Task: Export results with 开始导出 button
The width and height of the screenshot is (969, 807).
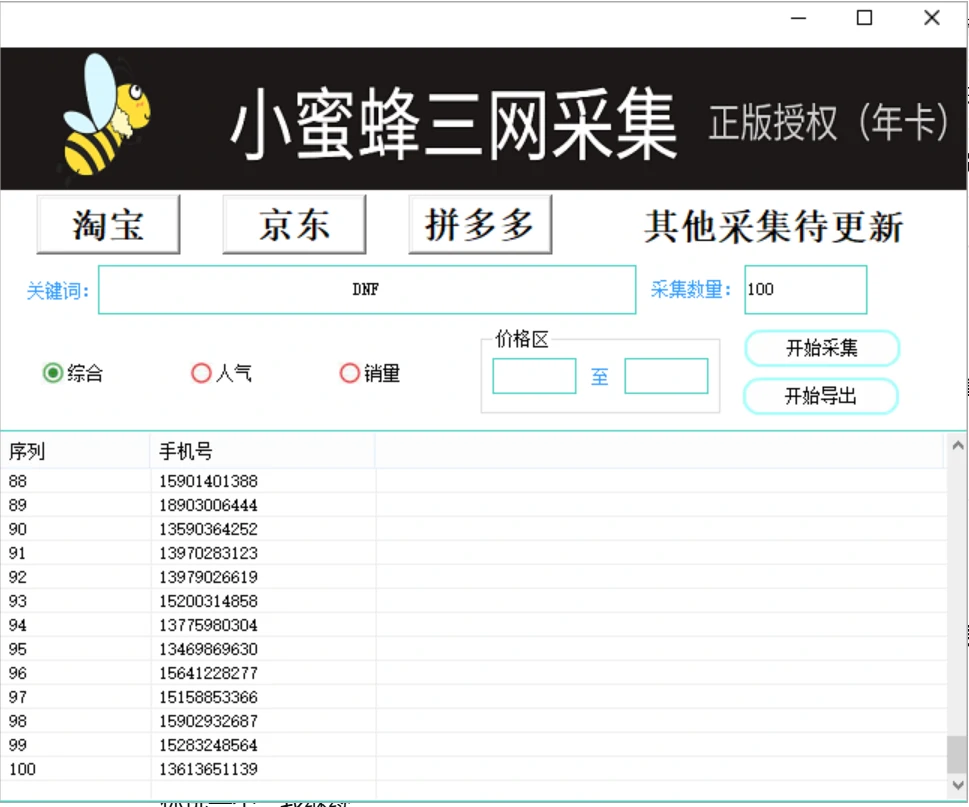Action: tap(821, 395)
